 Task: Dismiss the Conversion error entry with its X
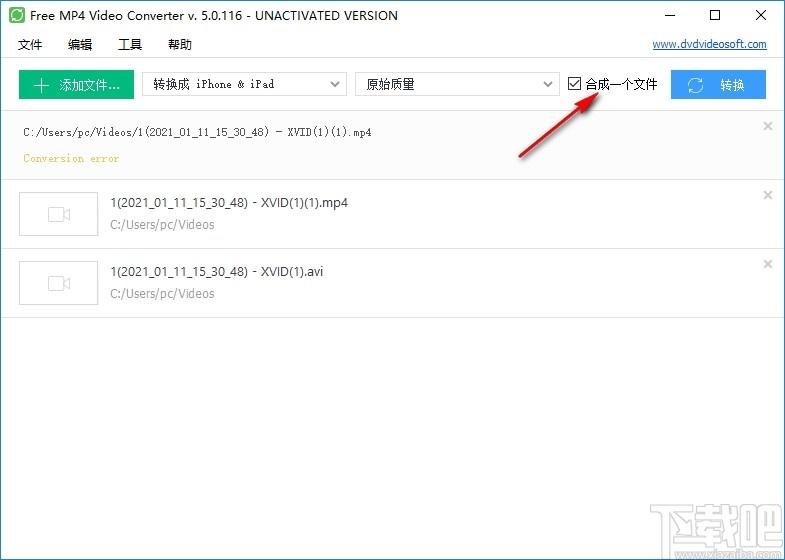pos(767,126)
